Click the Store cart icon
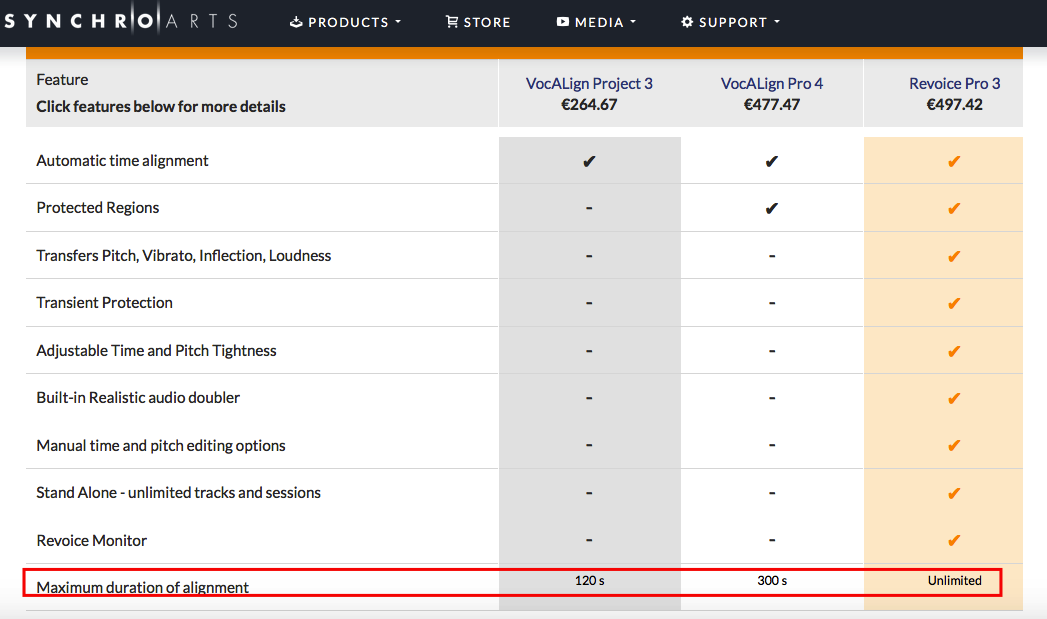This screenshot has height=619, width=1047. [452, 22]
